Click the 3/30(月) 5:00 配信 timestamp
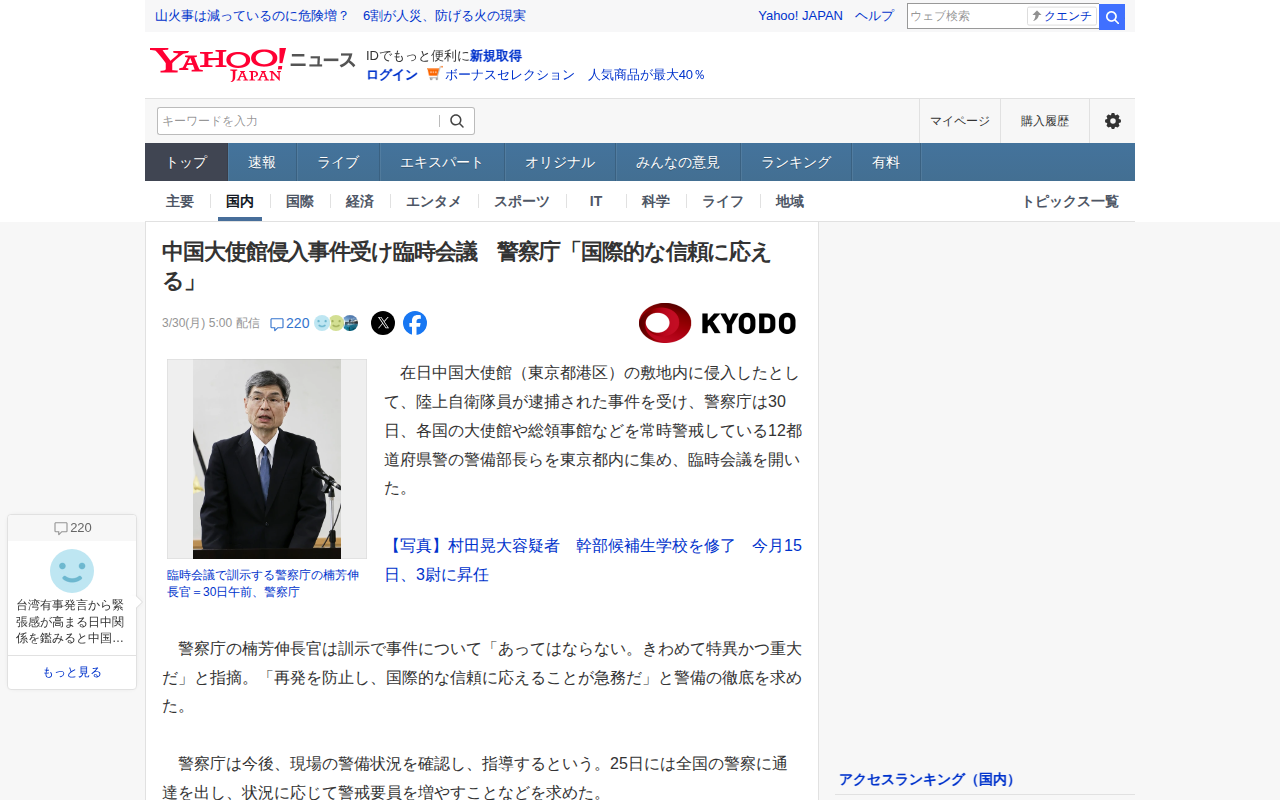The image size is (1280, 800). point(211,323)
